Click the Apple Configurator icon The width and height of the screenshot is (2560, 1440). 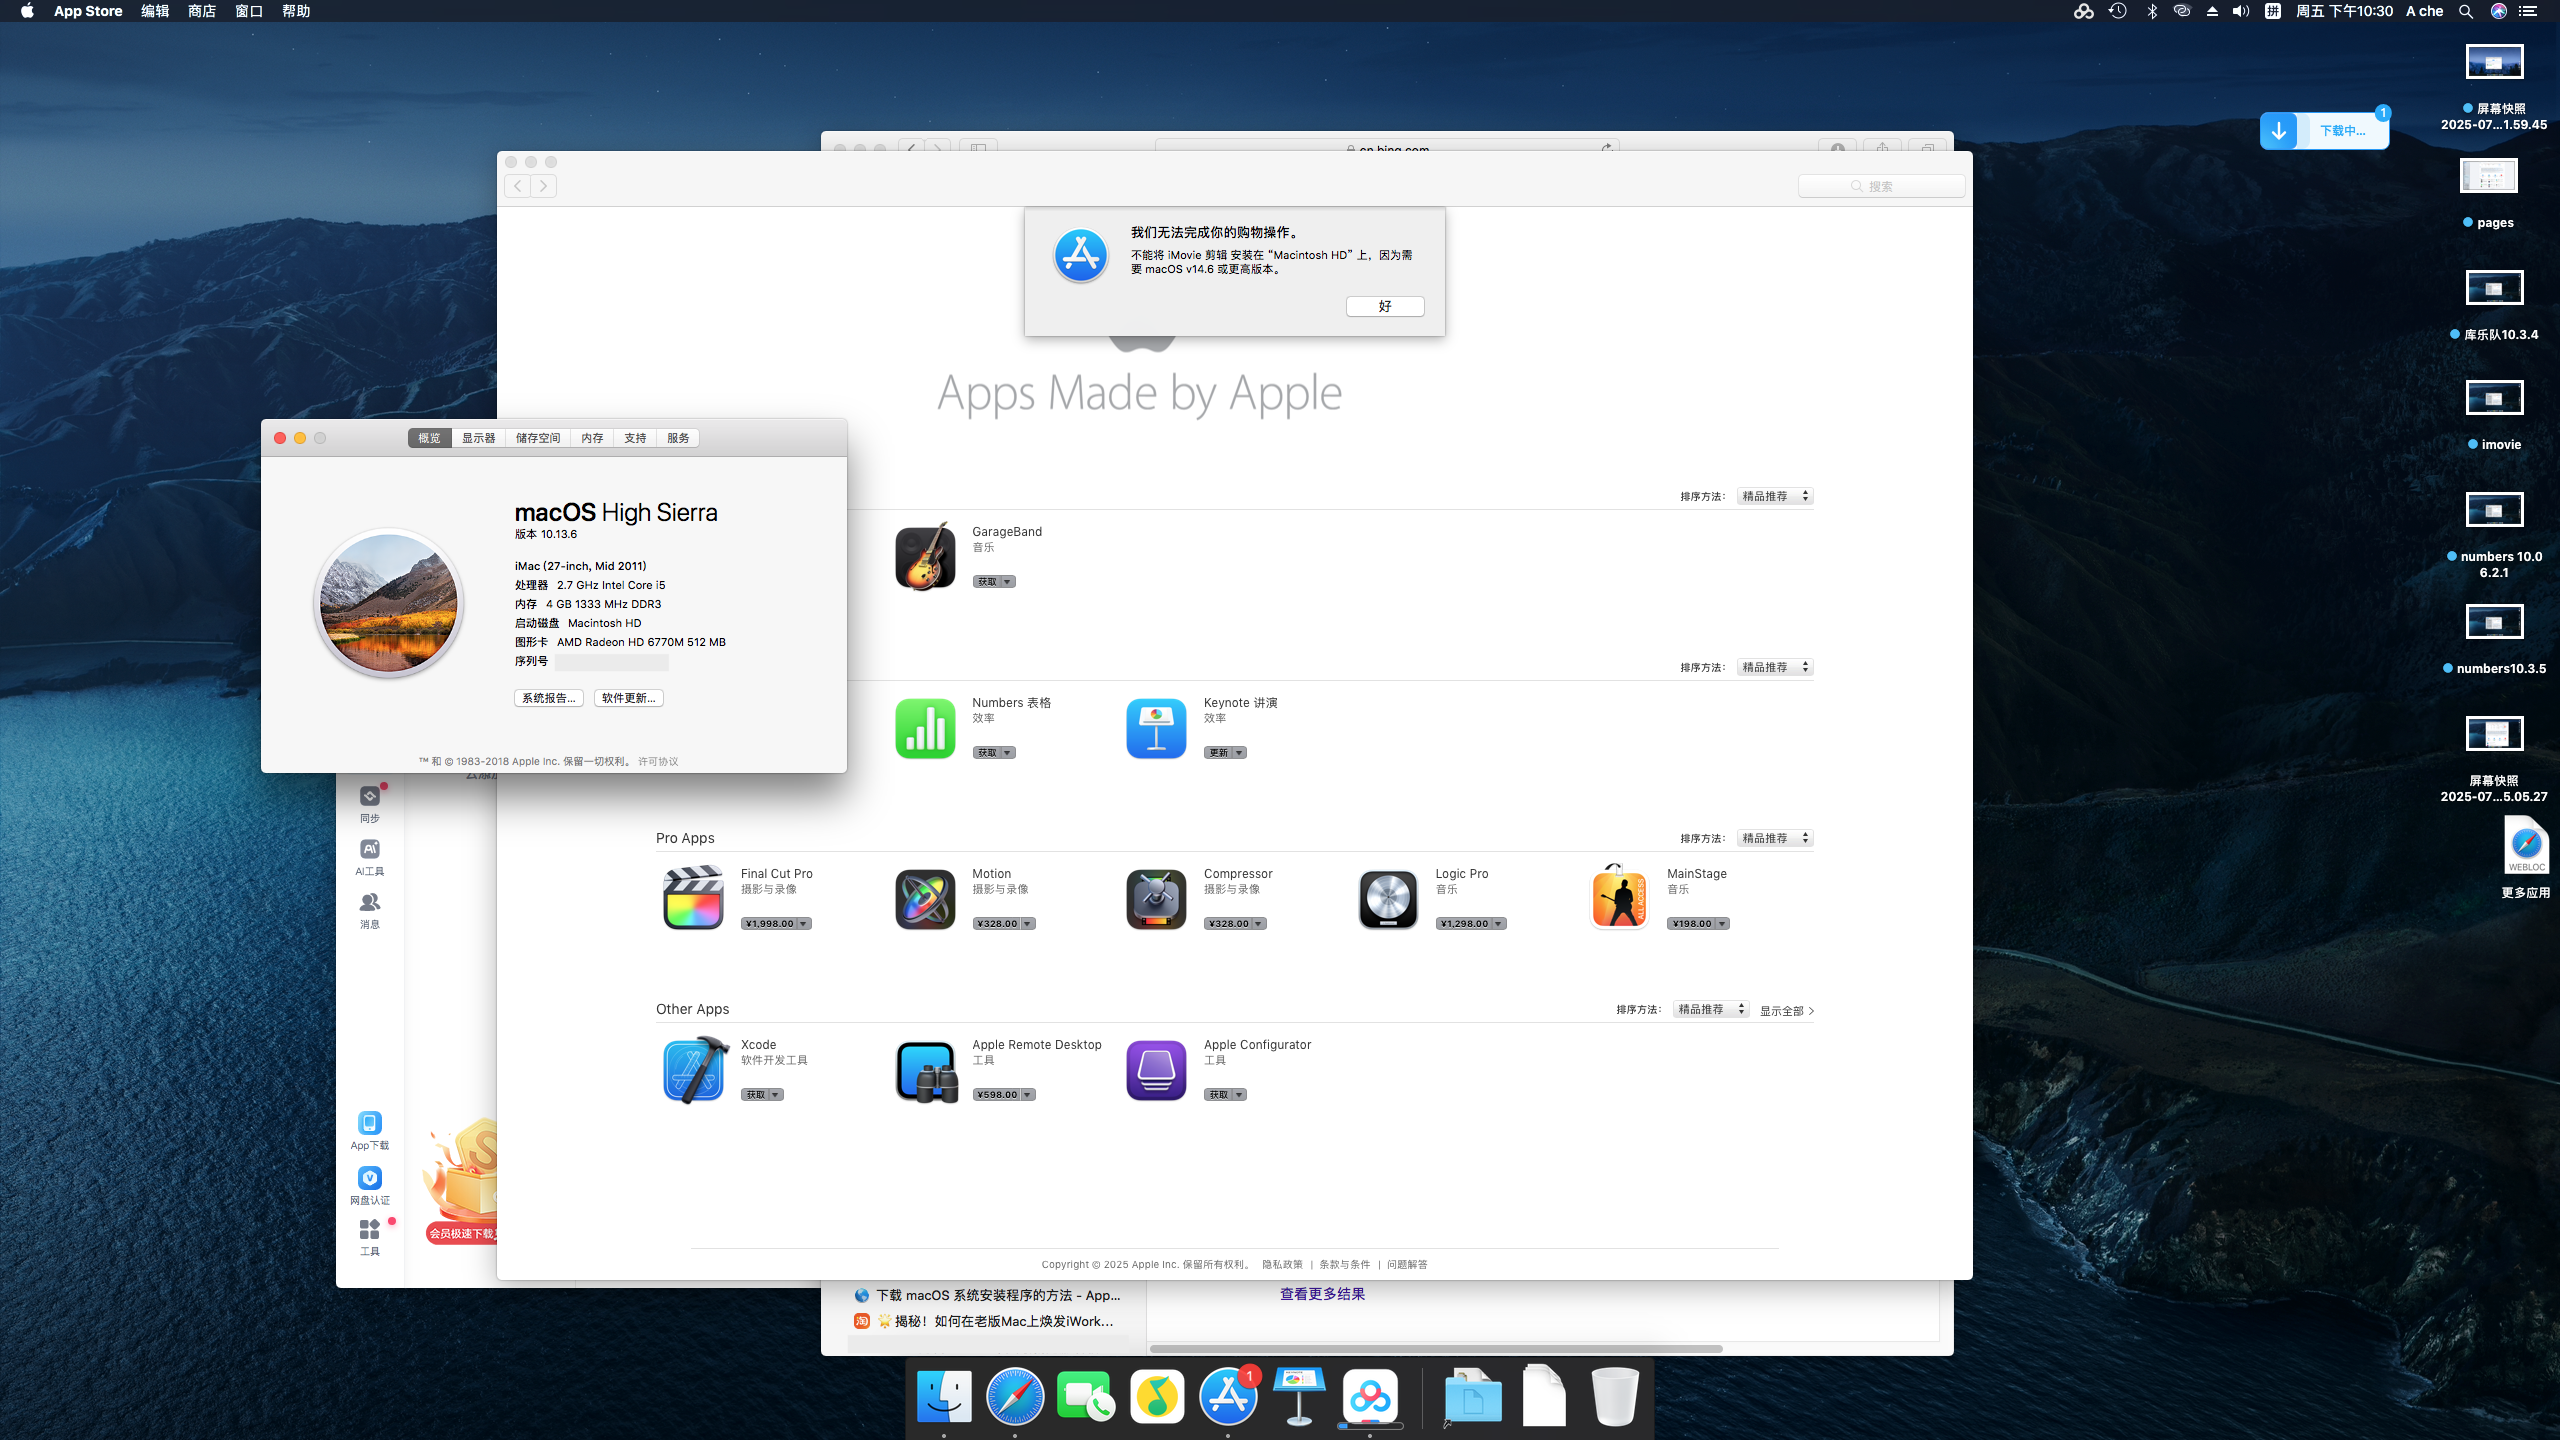[1156, 1069]
